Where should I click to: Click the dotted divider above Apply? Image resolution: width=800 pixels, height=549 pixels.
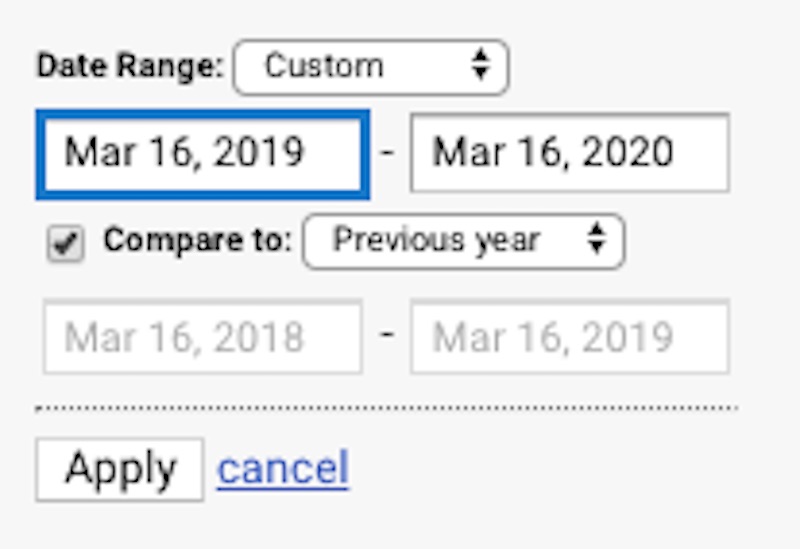(386, 408)
